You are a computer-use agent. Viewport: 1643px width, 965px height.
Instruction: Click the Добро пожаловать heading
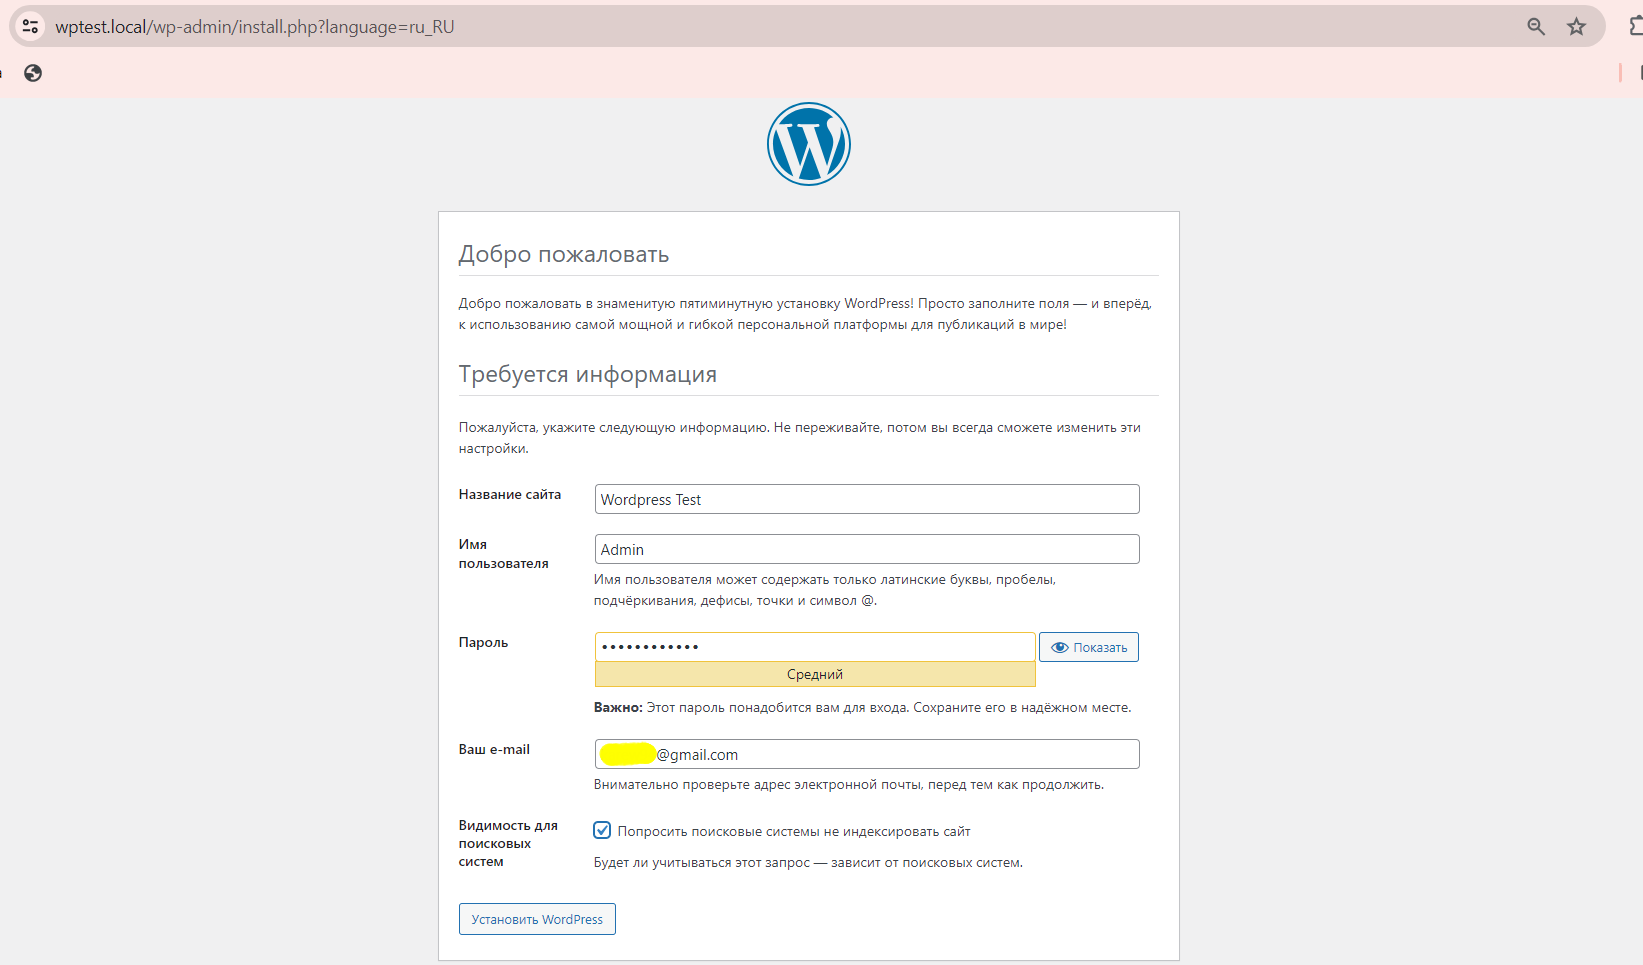564,254
